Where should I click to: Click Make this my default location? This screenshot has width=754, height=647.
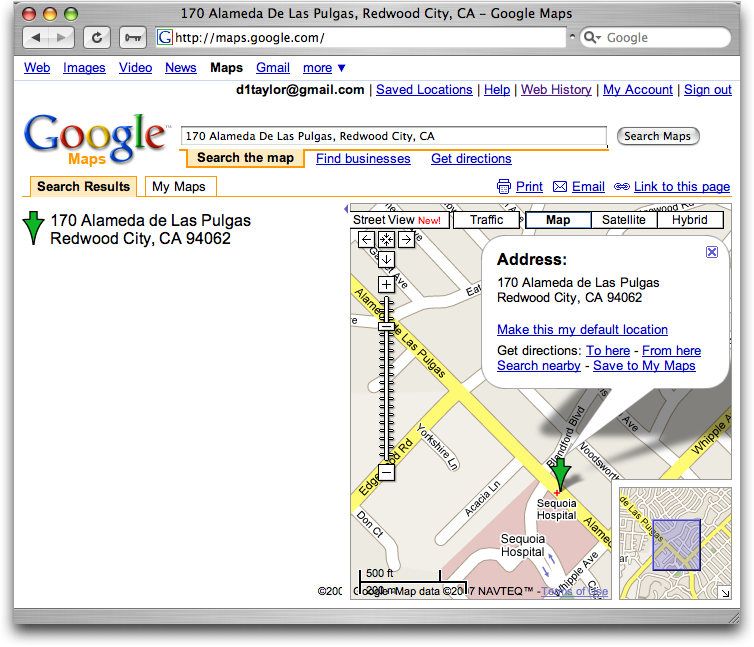point(582,330)
